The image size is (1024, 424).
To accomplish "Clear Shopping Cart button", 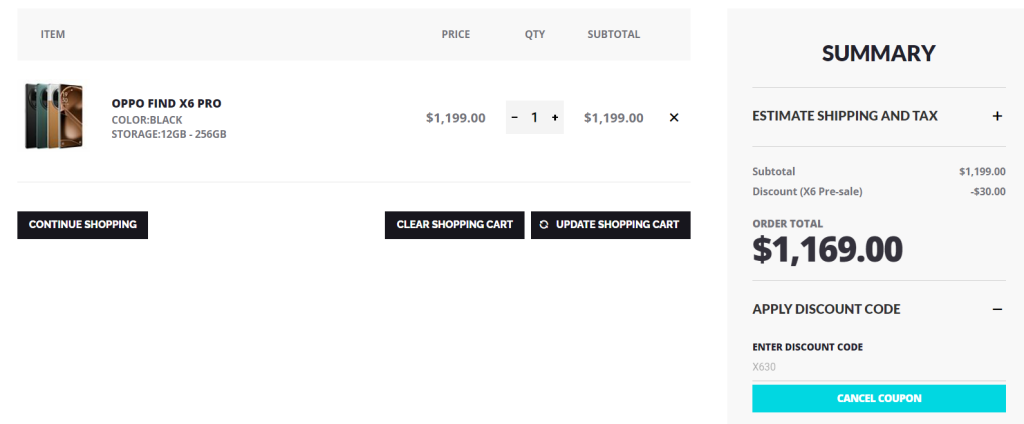I will tap(454, 225).
